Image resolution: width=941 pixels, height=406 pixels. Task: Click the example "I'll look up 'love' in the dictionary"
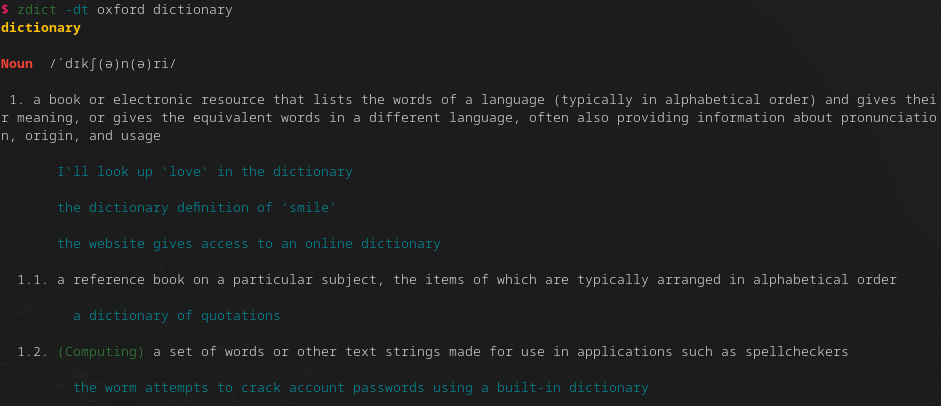coord(205,172)
